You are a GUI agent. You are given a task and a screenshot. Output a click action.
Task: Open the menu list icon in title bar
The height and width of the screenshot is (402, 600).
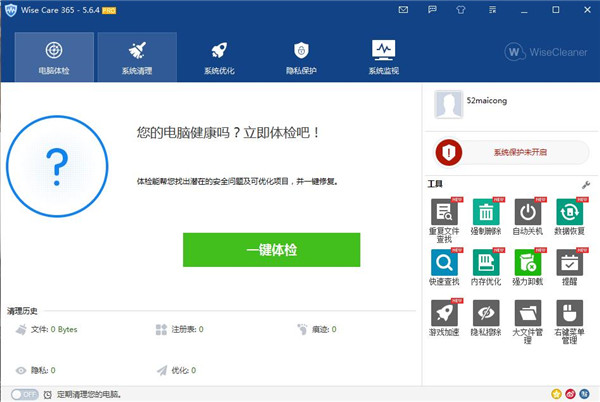tap(492, 10)
